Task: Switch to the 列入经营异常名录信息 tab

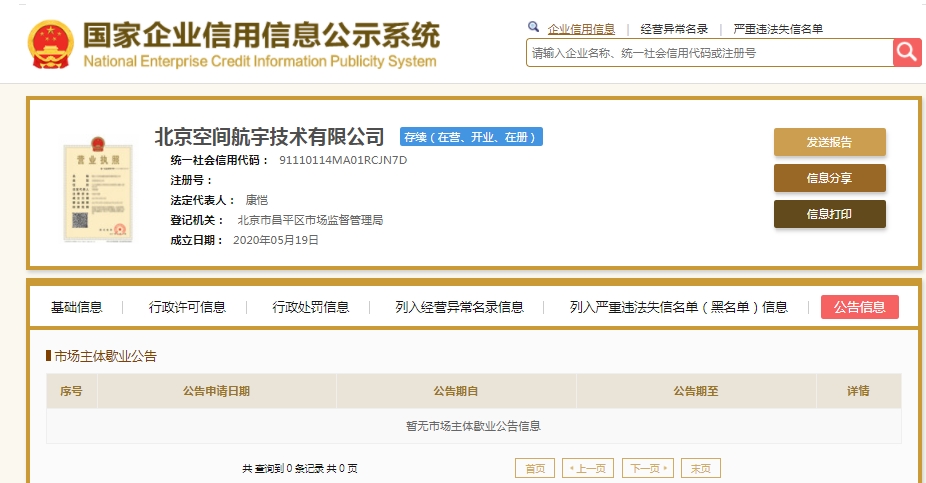Action: 459,307
